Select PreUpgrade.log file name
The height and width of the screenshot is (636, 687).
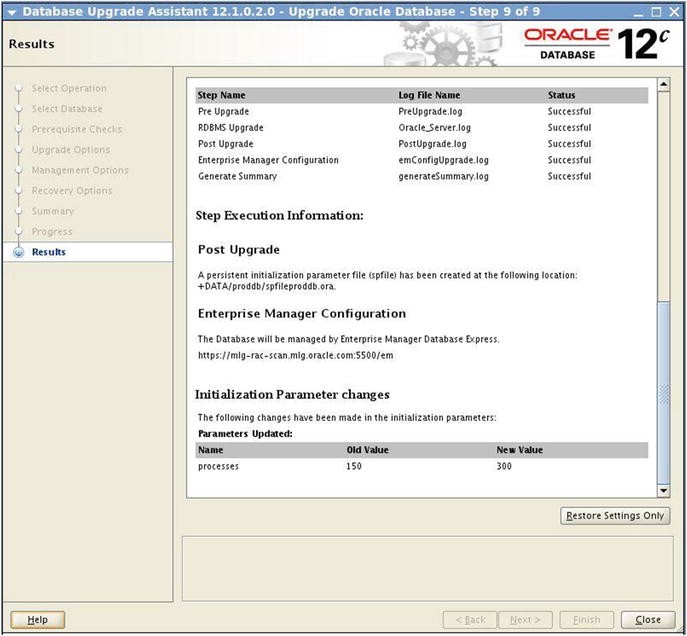tap(430, 112)
